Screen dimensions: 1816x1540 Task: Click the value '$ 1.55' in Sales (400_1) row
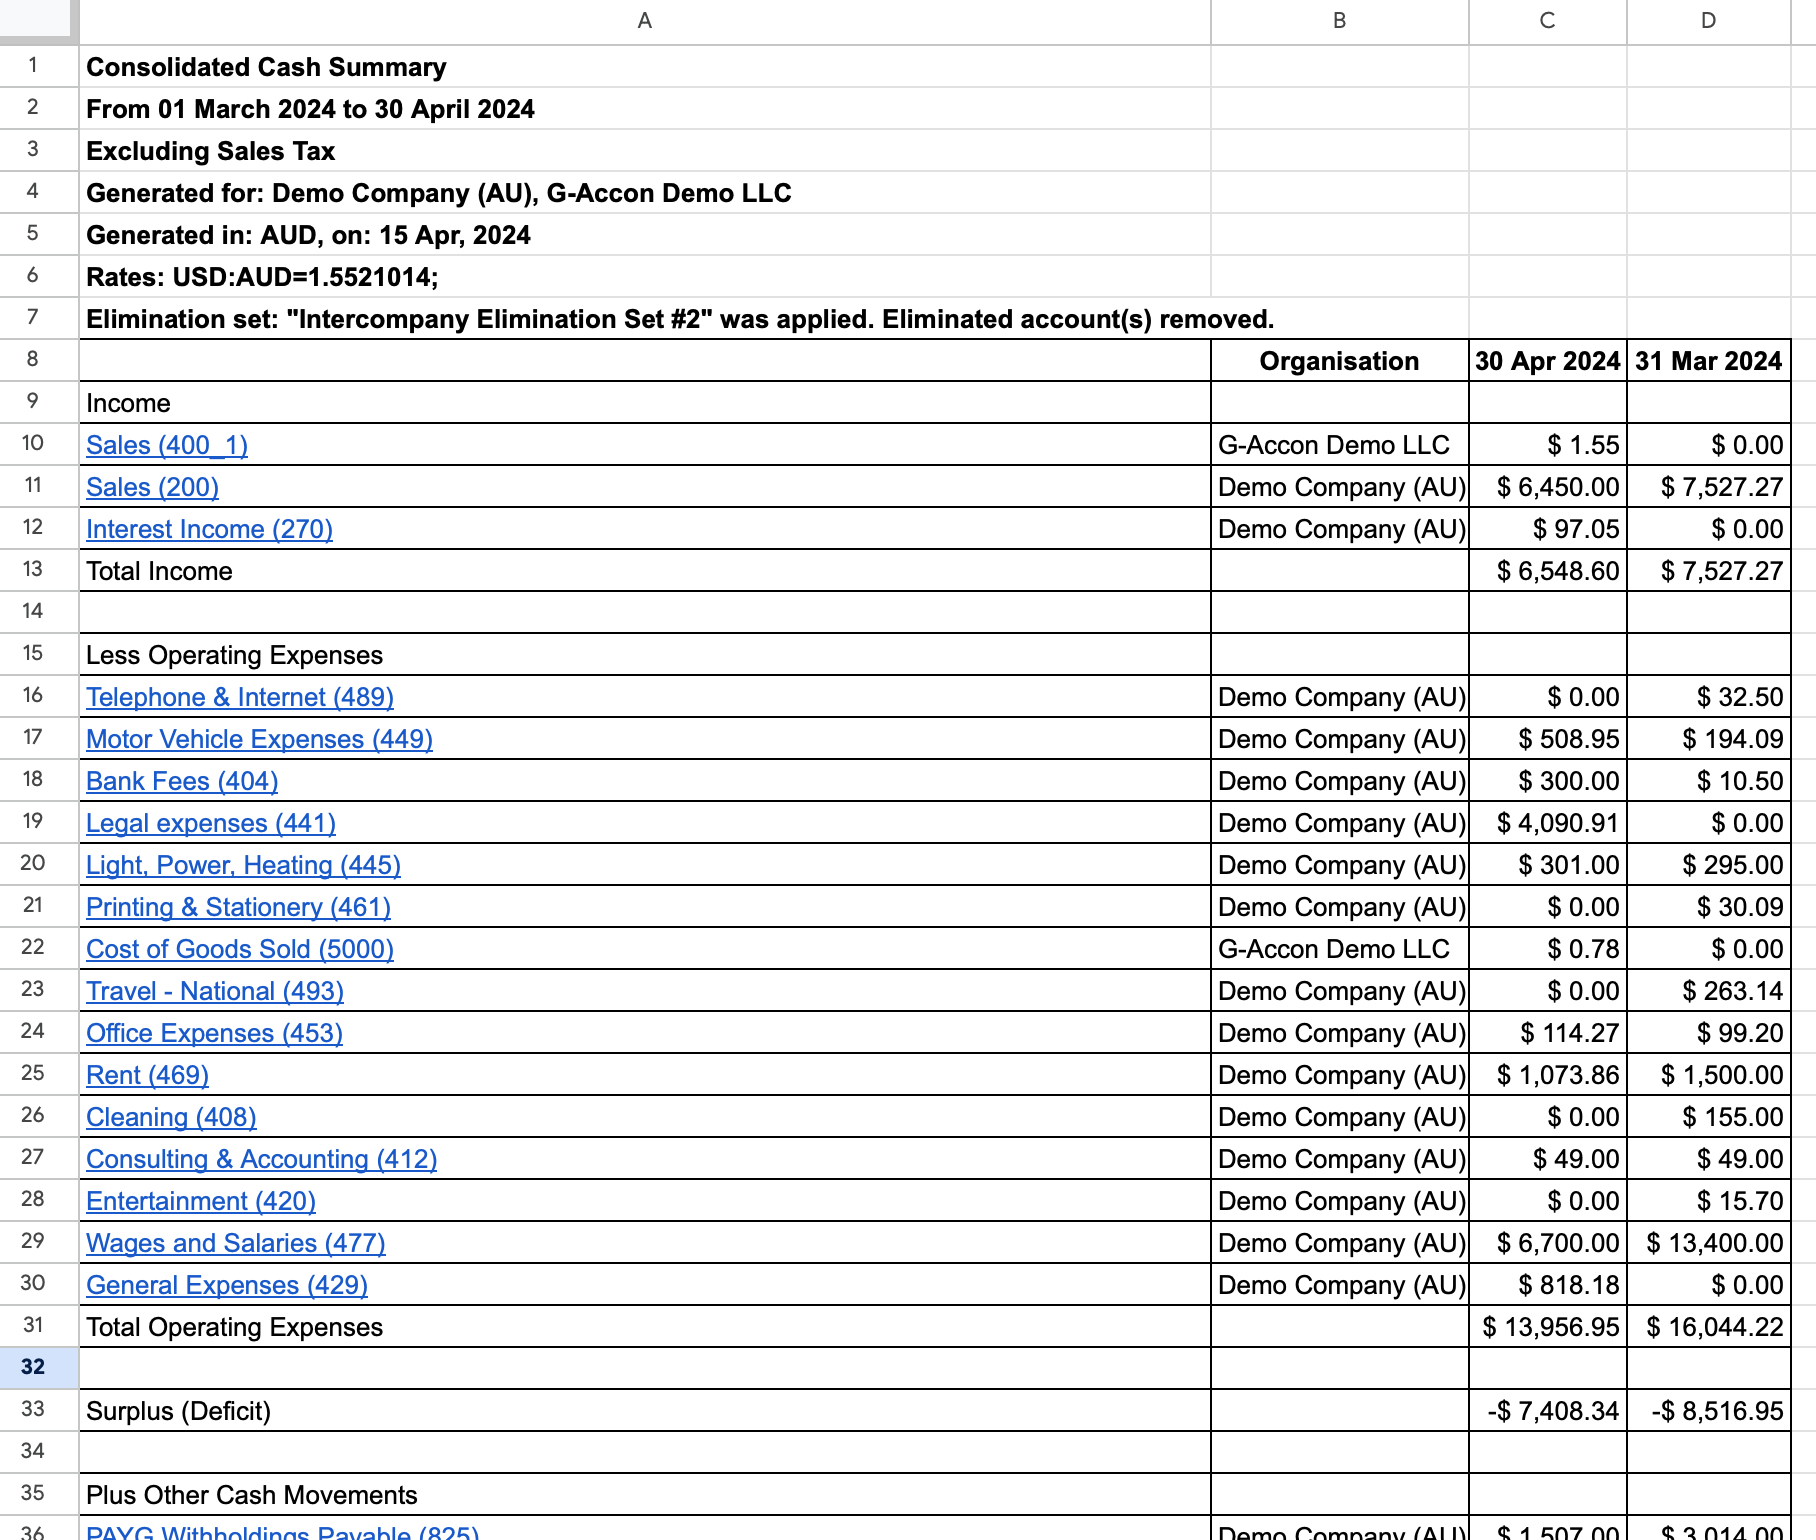click(x=1548, y=445)
